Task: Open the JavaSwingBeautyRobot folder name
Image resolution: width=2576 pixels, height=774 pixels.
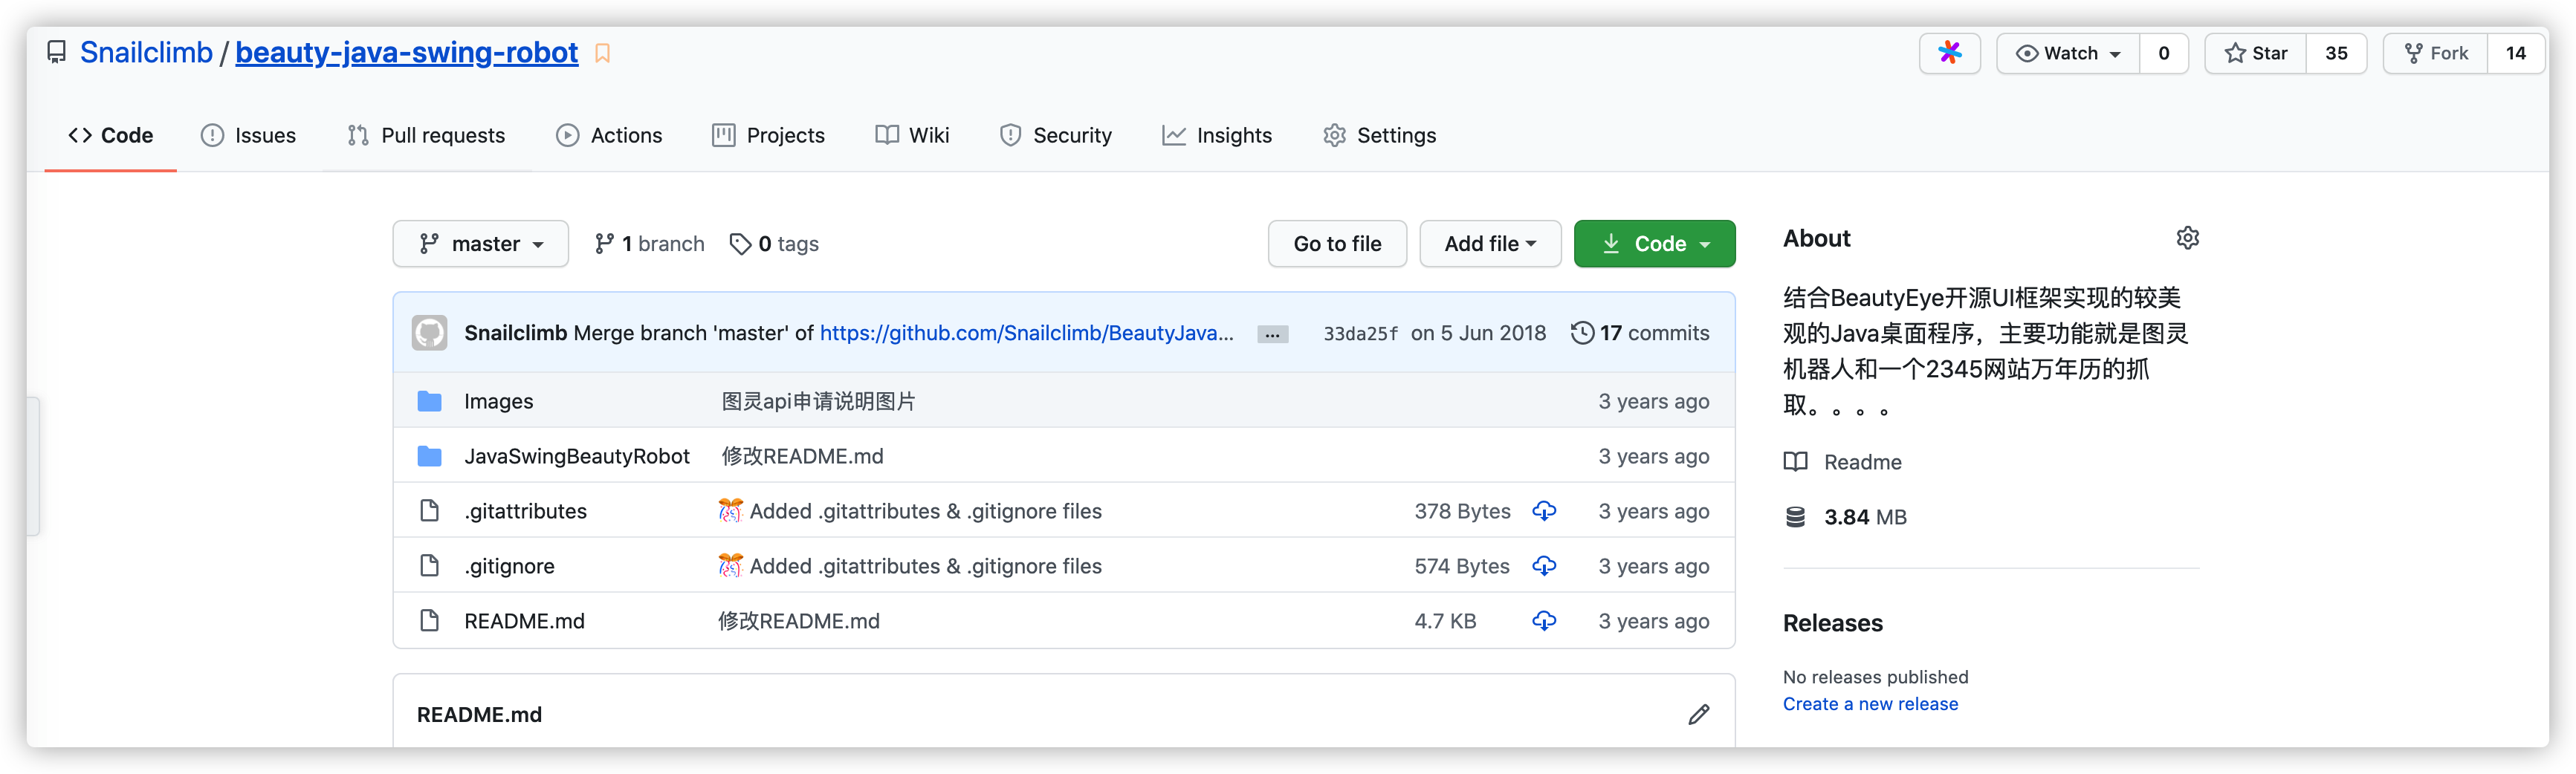Action: point(577,456)
